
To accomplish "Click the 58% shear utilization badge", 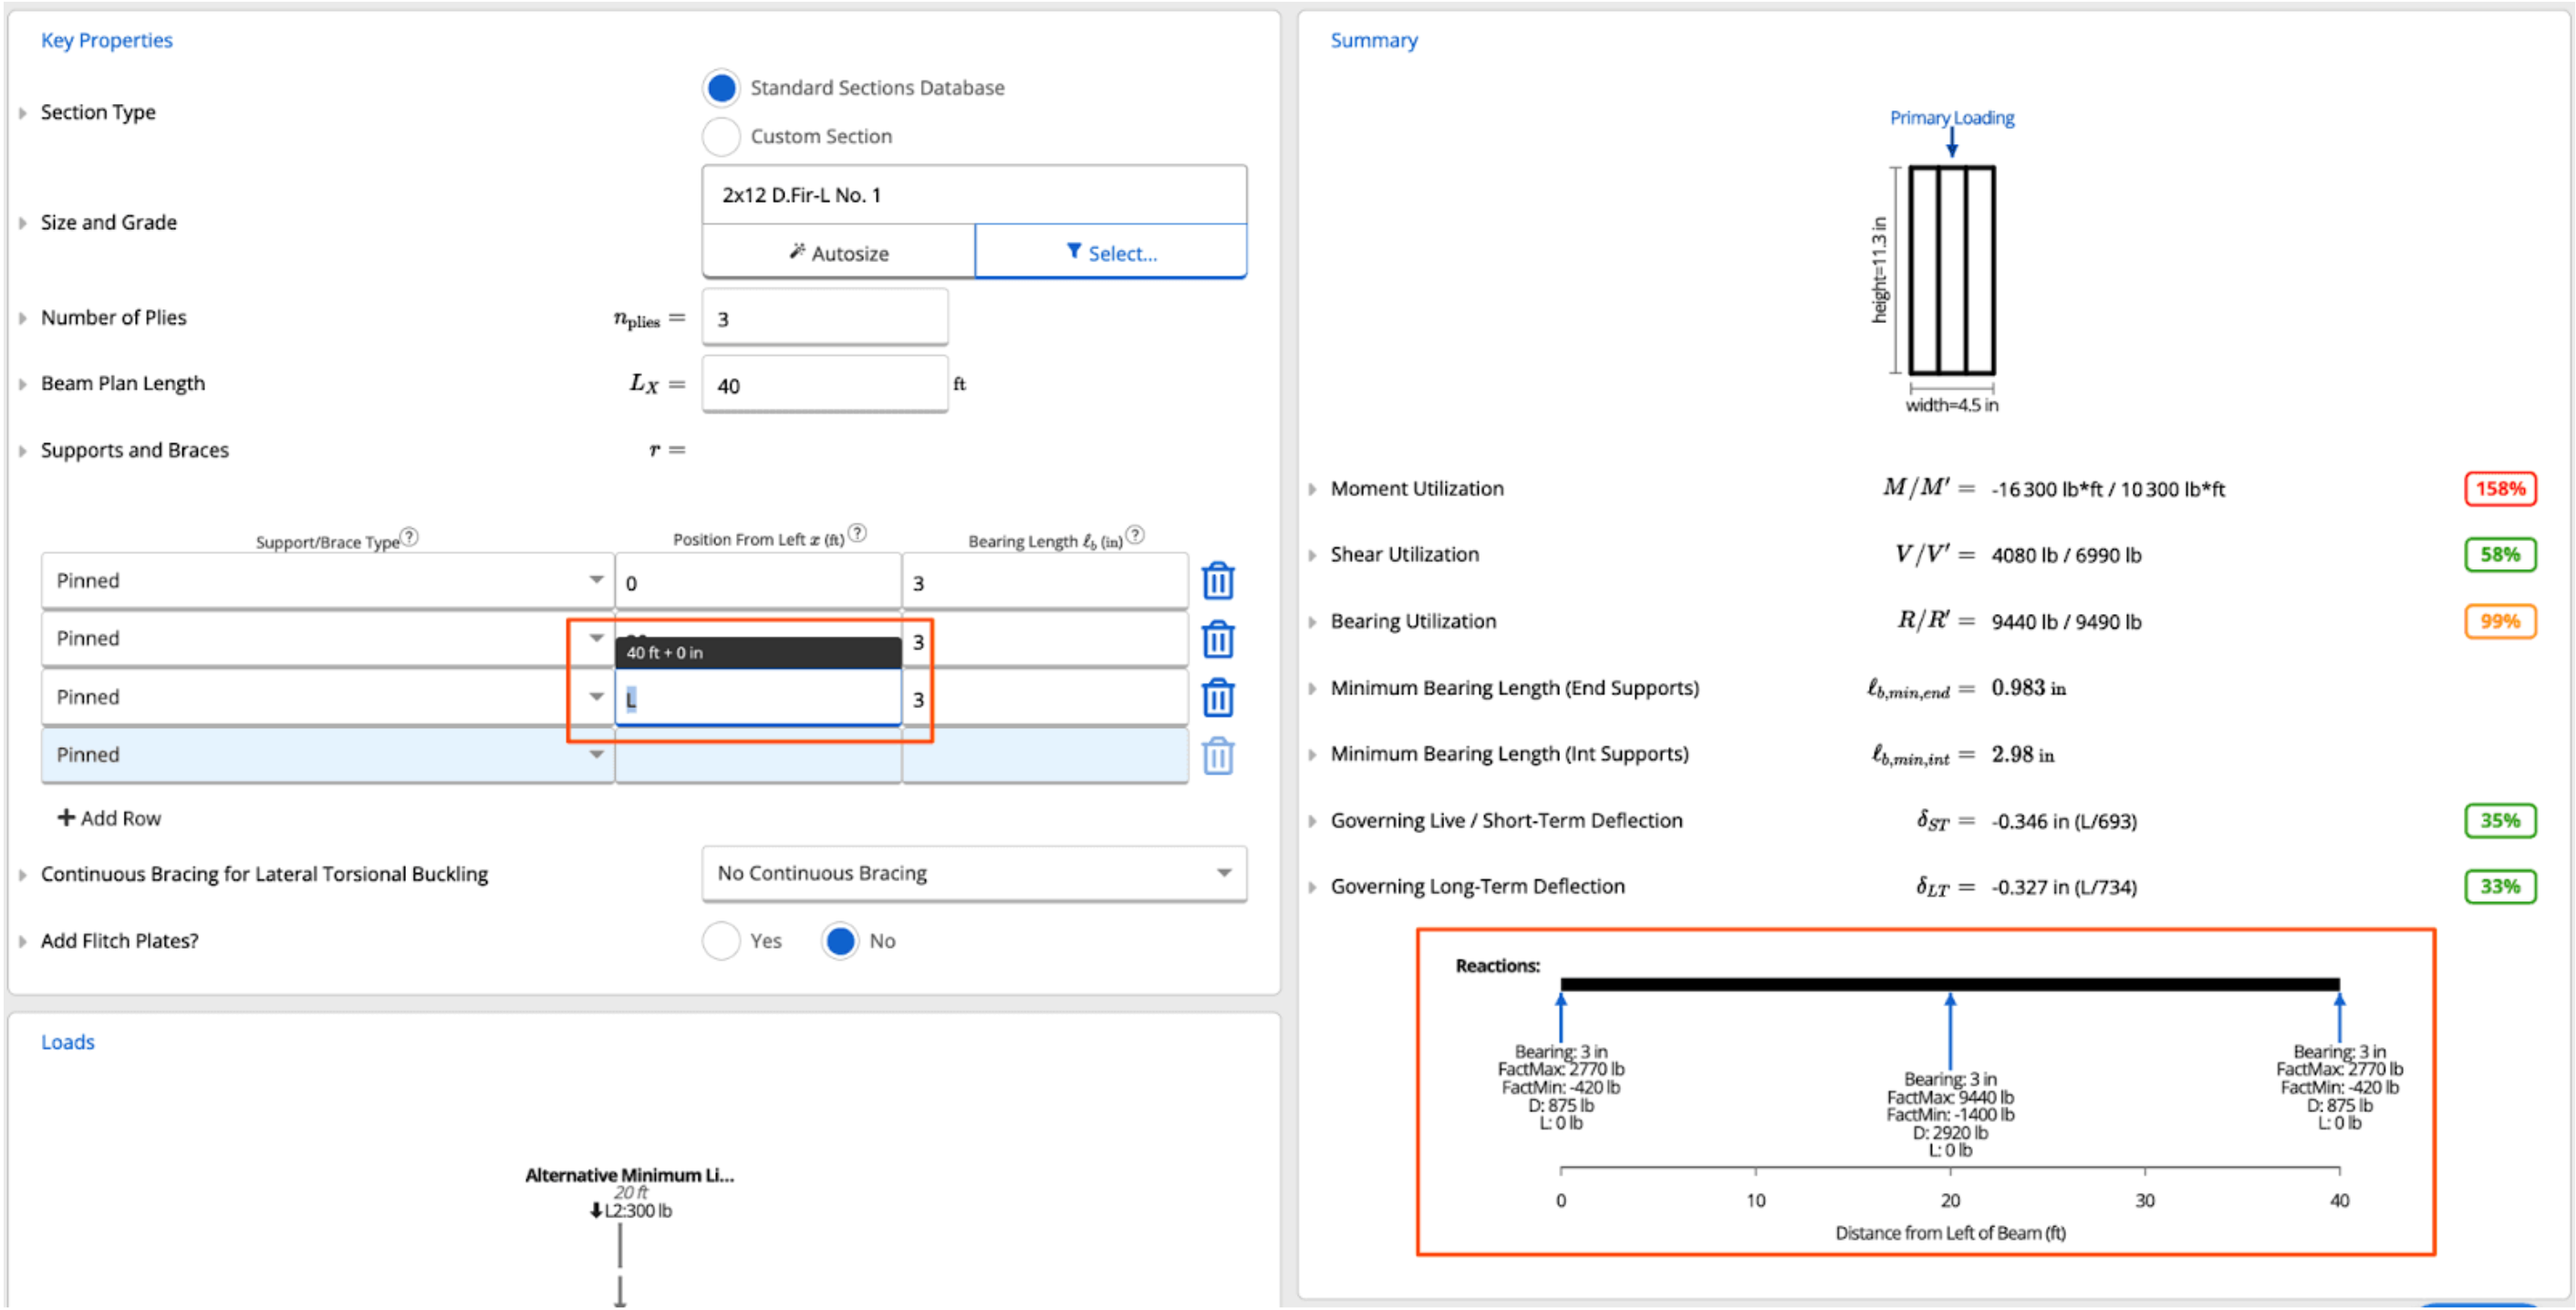I will coord(2500,555).
